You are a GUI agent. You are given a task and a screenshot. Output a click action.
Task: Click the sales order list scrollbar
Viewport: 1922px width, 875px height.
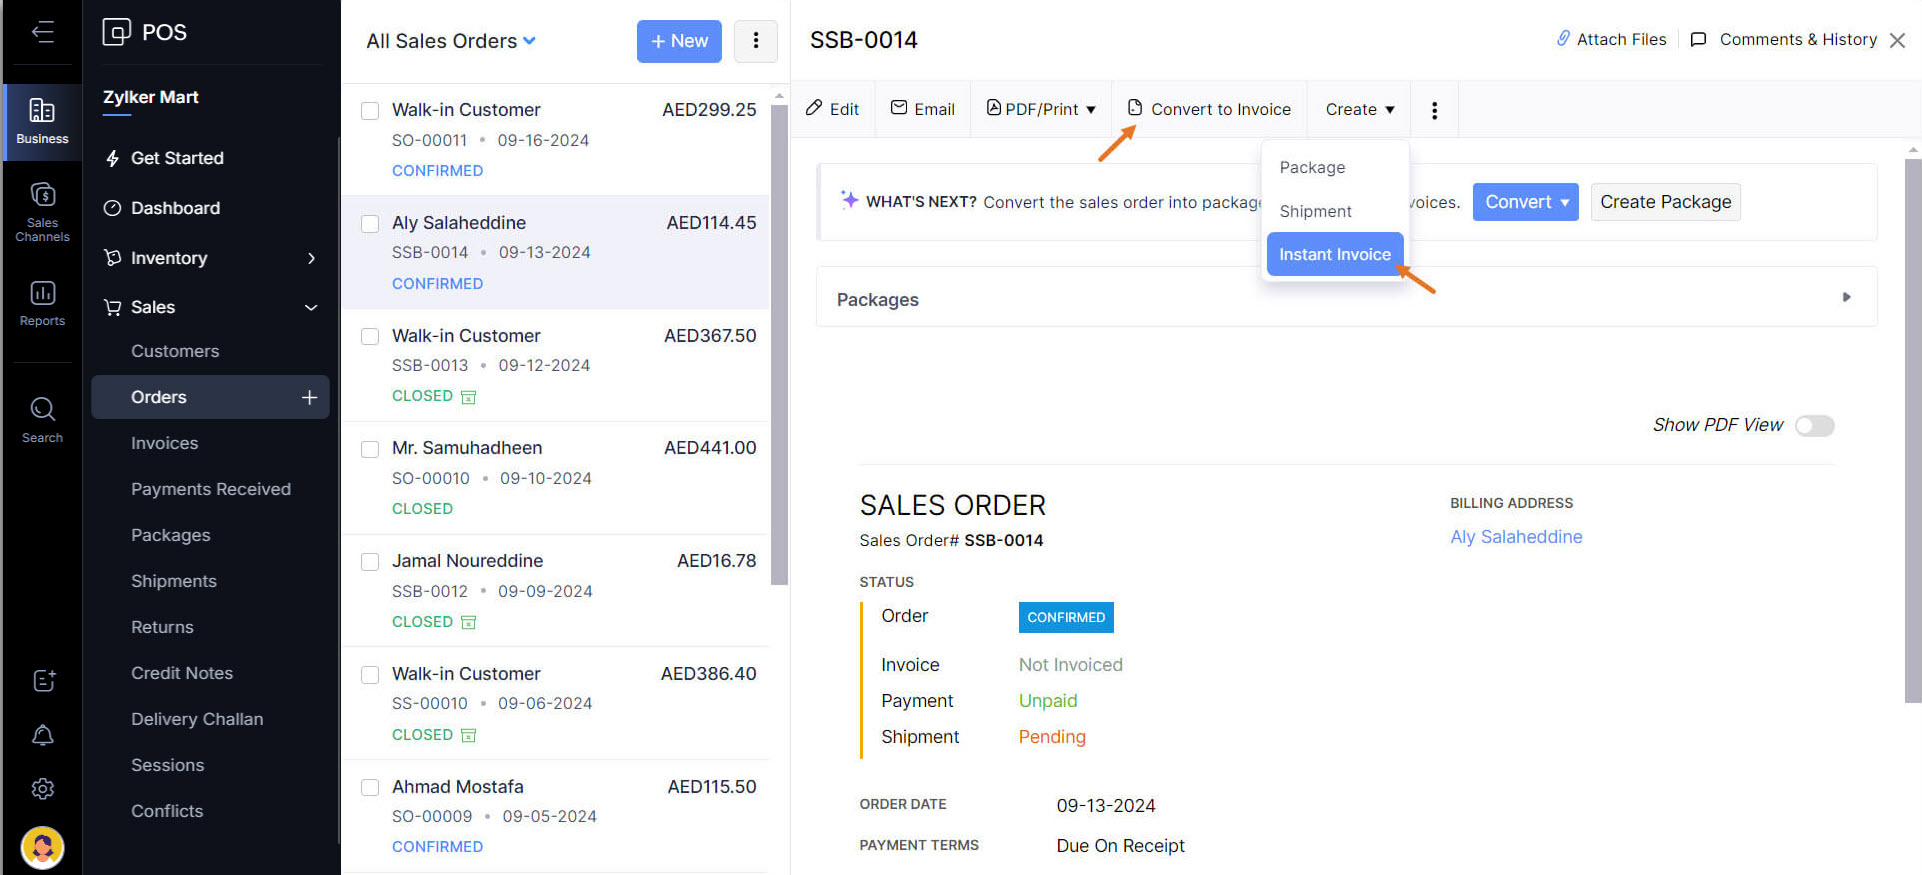point(779,340)
